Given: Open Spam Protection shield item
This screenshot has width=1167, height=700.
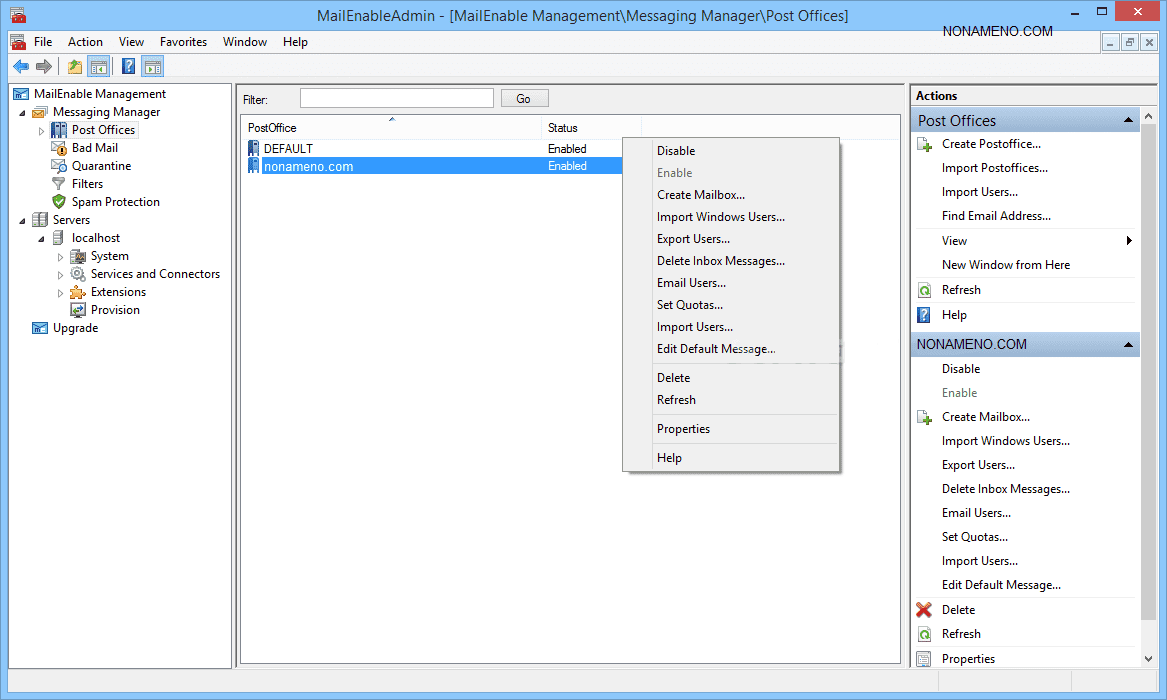Looking at the screenshot, I should pyautogui.click(x=115, y=202).
